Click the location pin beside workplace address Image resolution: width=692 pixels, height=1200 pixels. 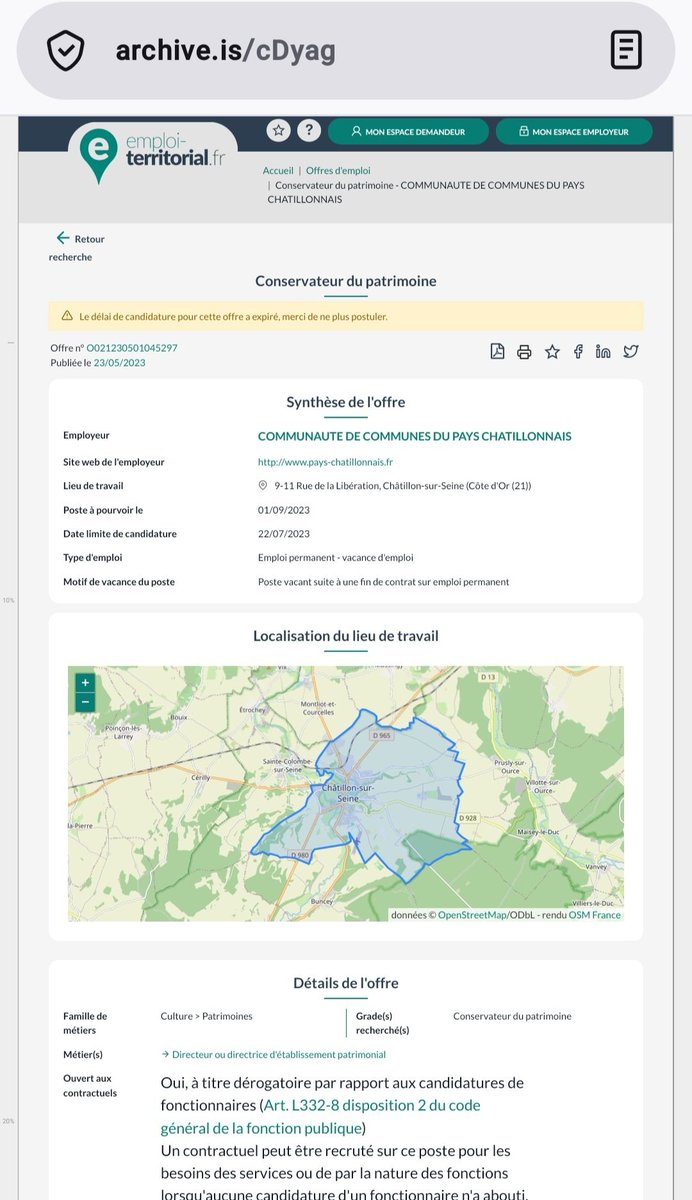pos(263,486)
